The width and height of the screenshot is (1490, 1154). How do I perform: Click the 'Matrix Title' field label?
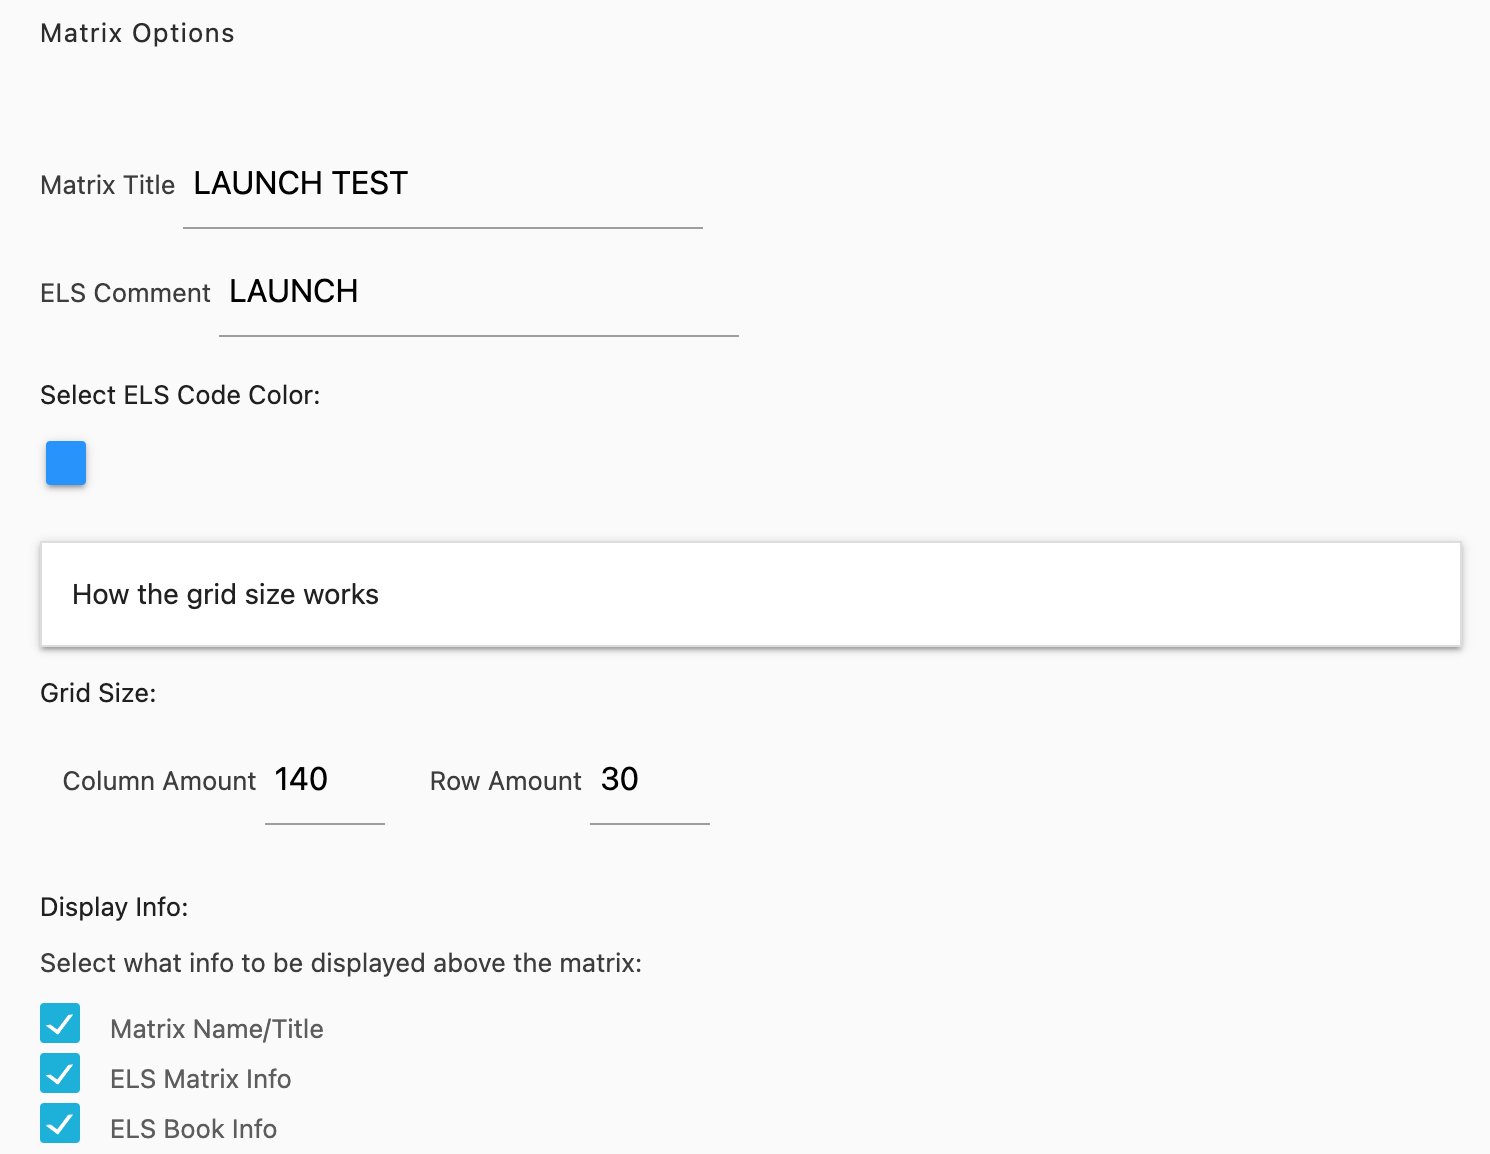(107, 185)
